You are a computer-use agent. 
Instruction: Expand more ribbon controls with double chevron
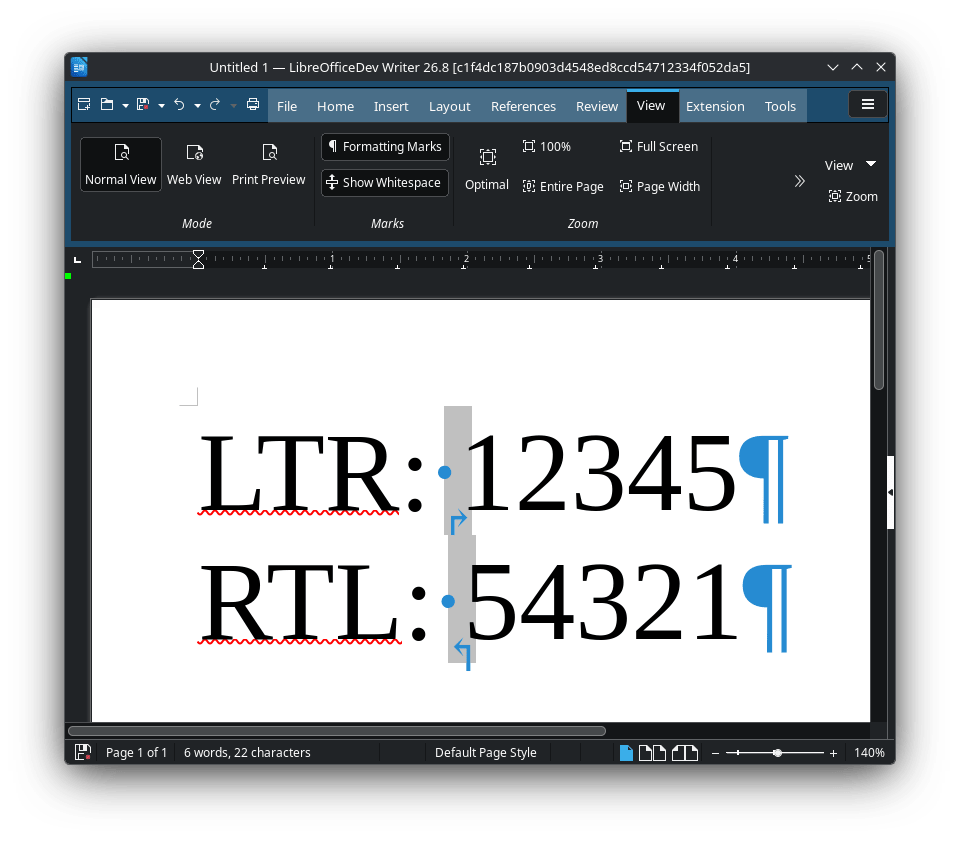[x=799, y=181]
